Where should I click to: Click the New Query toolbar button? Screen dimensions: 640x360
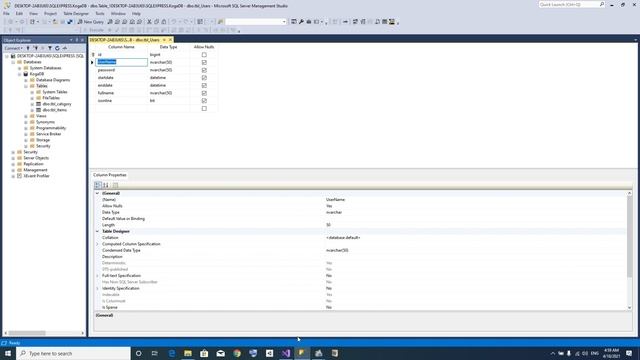click(x=91, y=22)
